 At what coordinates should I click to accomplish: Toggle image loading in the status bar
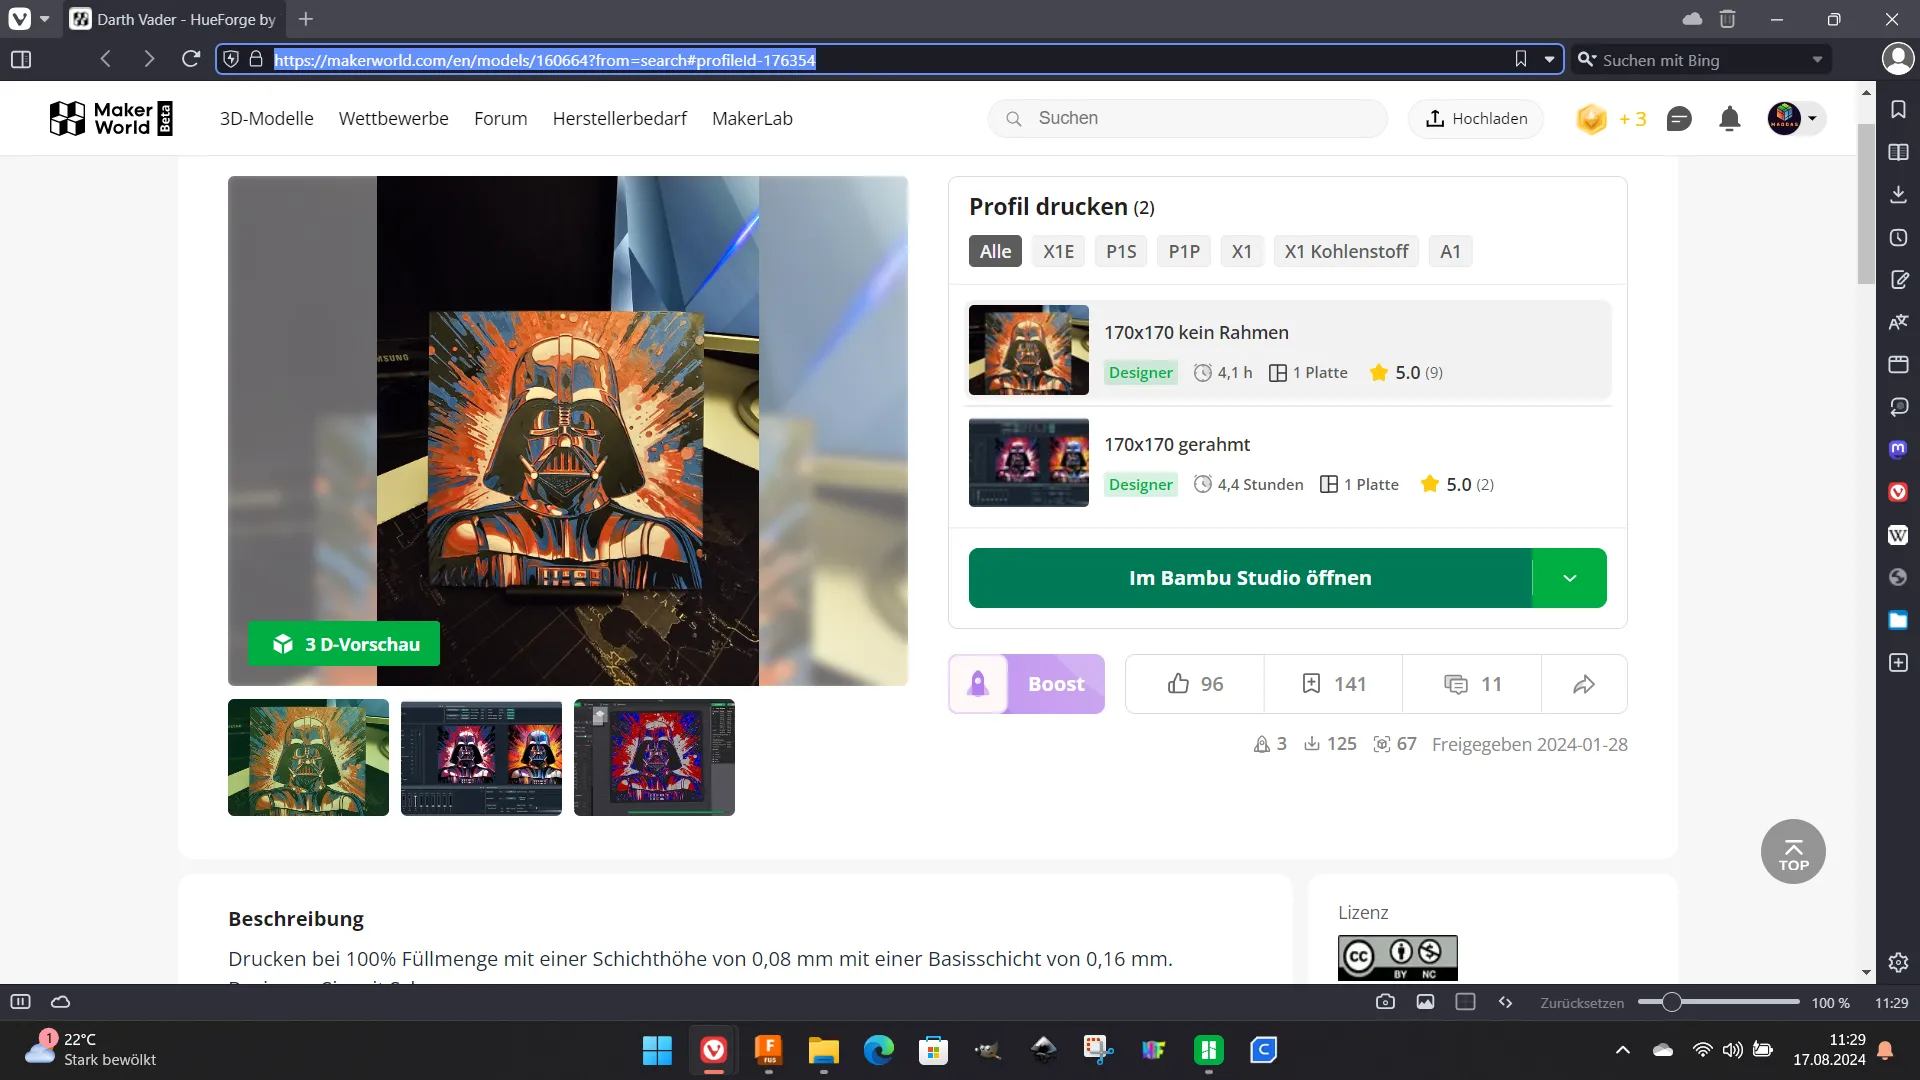tap(1425, 1002)
